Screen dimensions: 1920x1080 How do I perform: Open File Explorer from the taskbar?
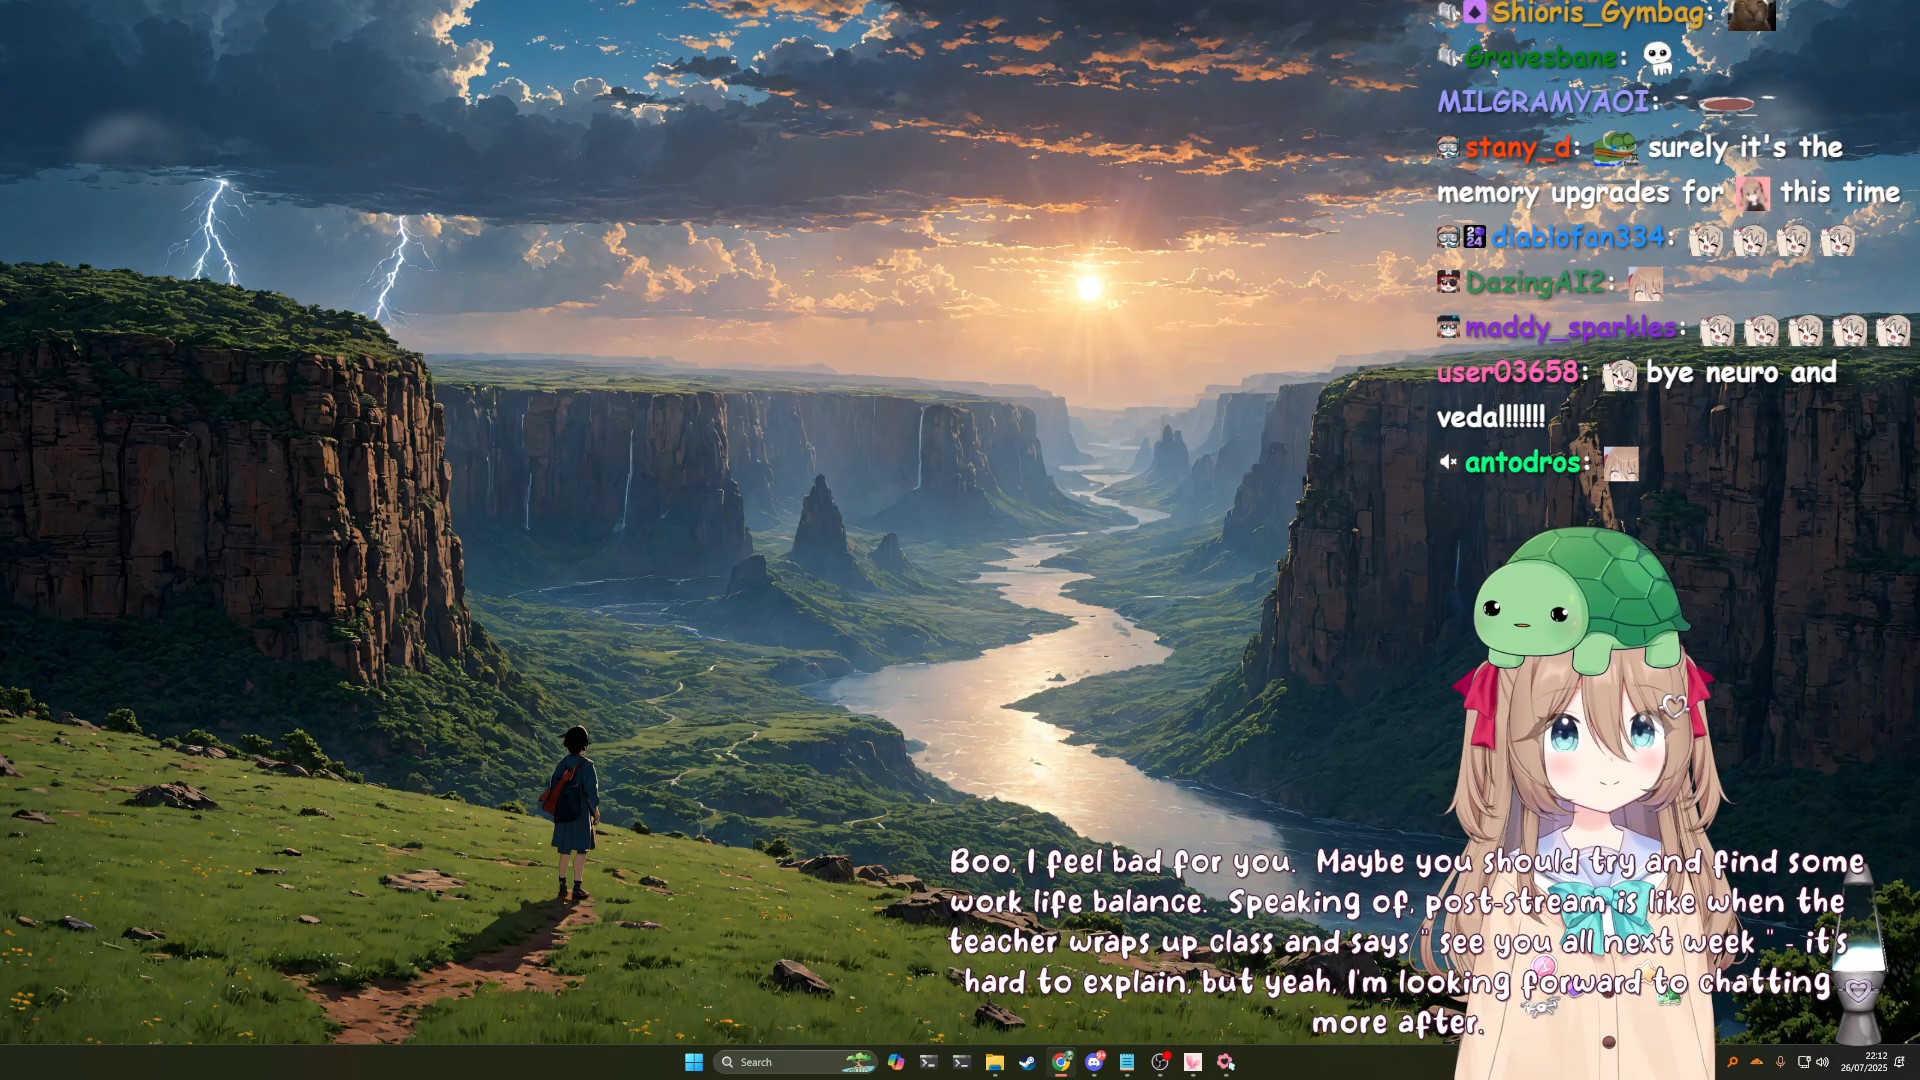[994, 1062]
